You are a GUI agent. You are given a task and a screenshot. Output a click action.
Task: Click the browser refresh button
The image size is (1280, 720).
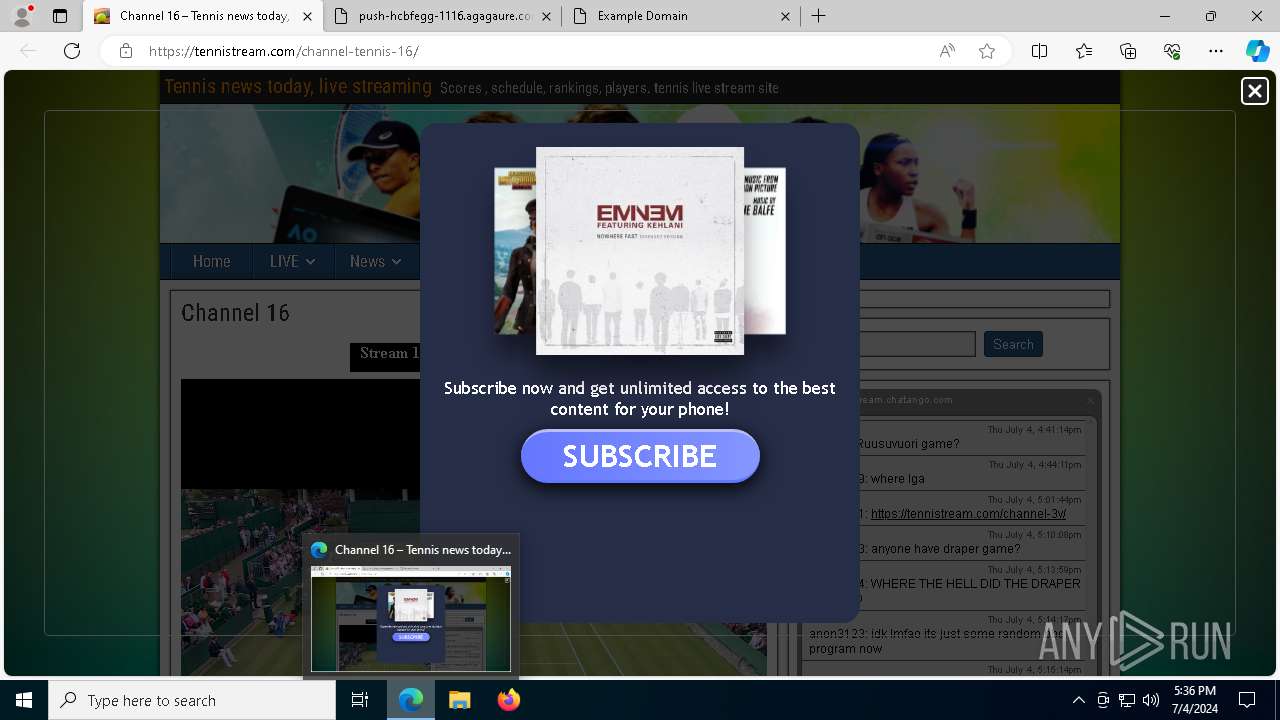[x=72, y=51]
